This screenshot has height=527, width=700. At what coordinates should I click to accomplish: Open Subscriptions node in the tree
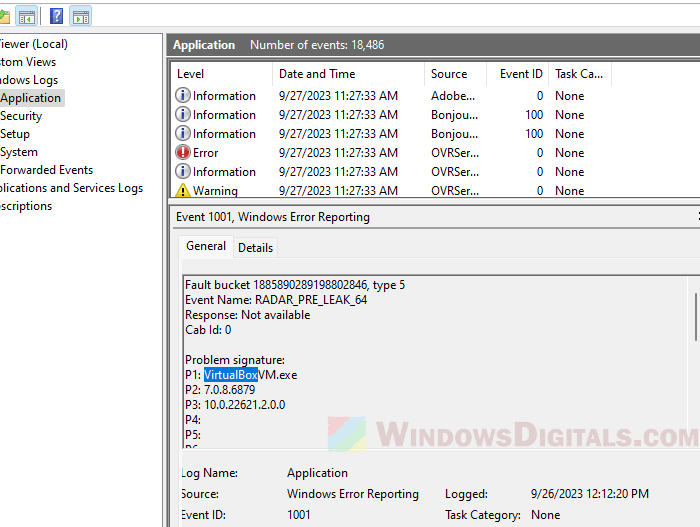pos(26,206)
